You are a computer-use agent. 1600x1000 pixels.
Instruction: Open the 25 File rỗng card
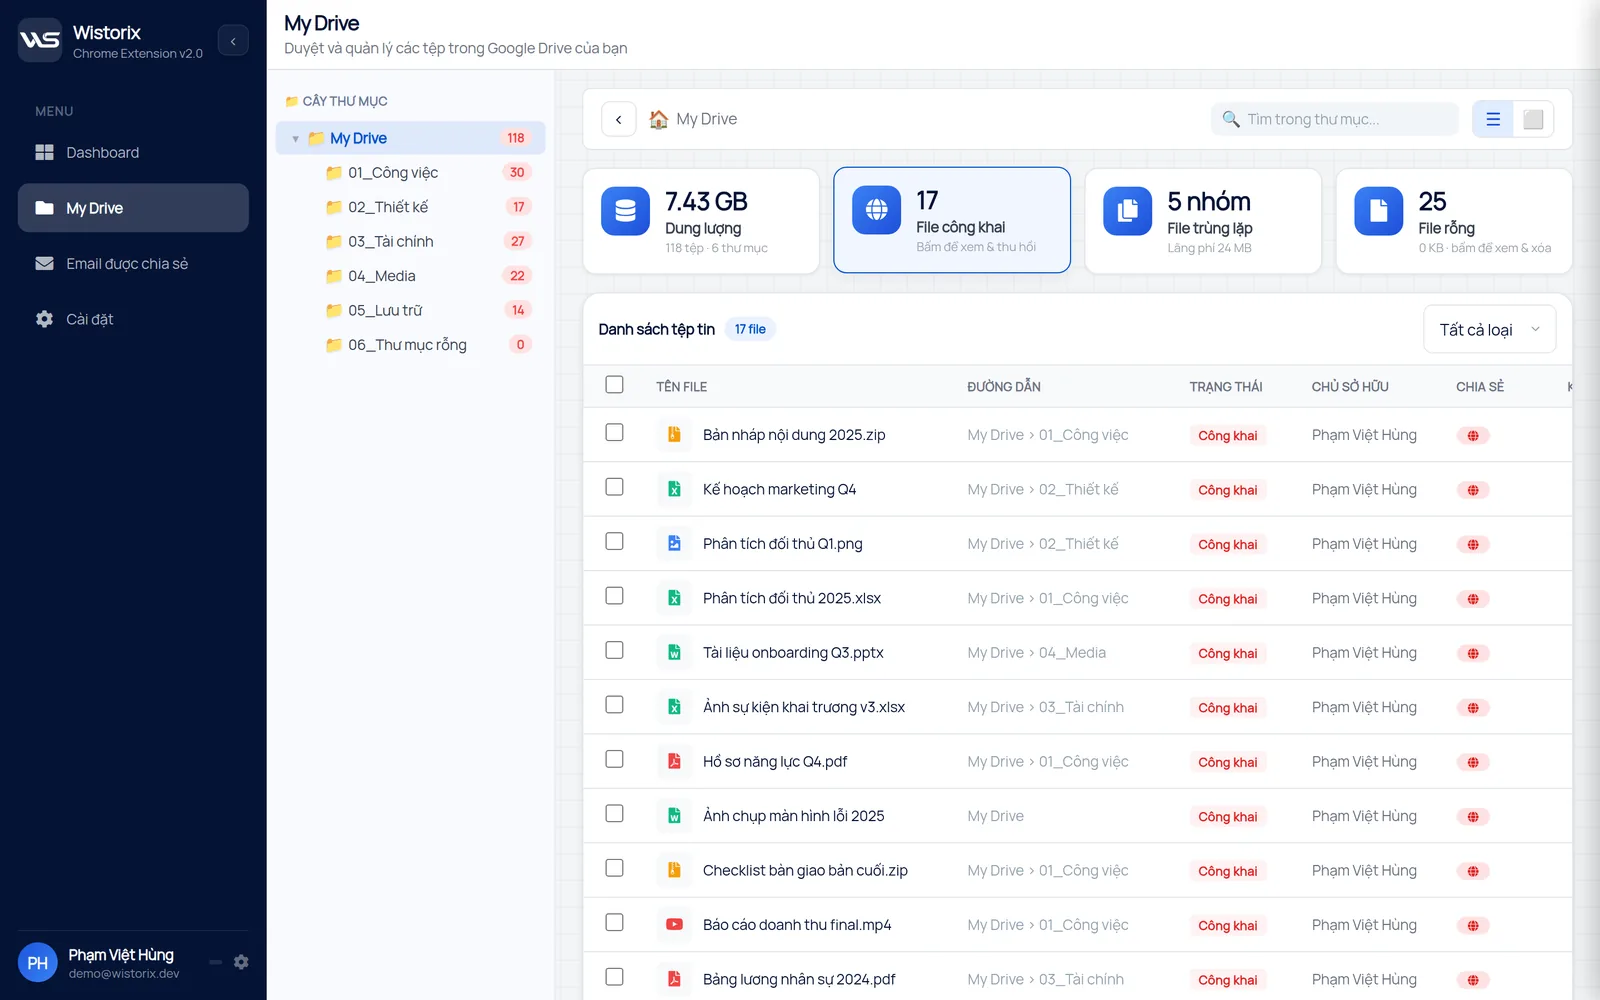tap(1454, 221)
